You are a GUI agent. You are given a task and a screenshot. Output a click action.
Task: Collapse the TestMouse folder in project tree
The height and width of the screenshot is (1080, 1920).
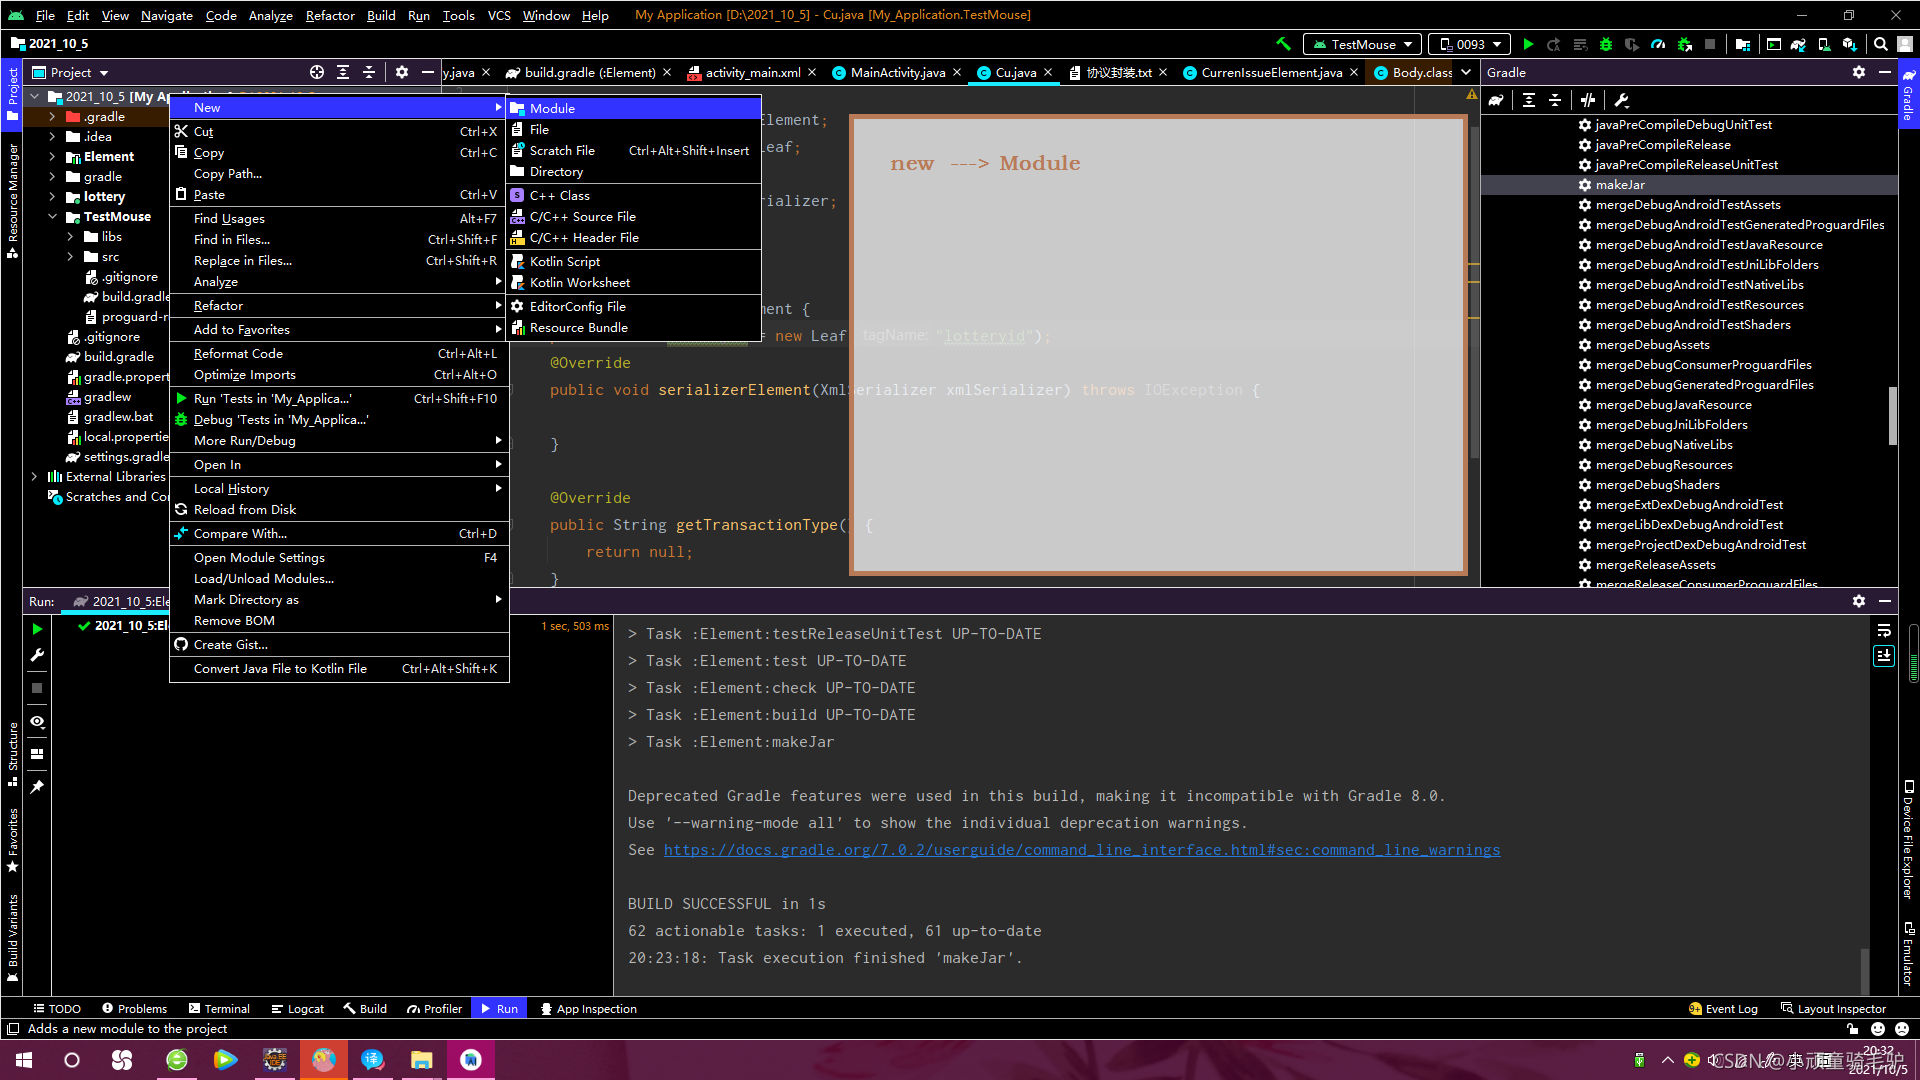coord(52,216)
